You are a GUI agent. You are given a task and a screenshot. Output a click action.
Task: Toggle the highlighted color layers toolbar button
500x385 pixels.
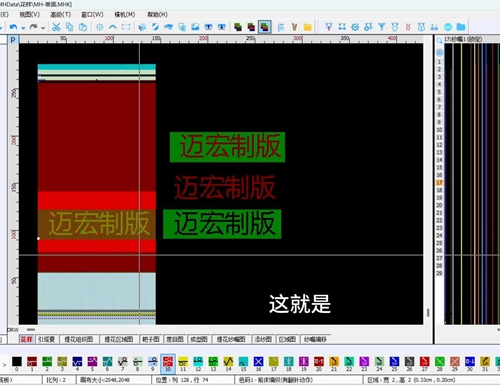265,27
